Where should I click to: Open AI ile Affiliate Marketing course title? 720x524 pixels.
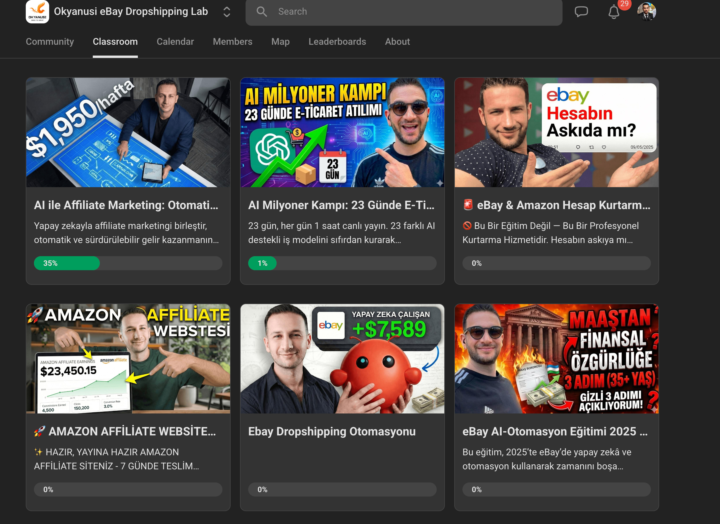tap(126, 205)
